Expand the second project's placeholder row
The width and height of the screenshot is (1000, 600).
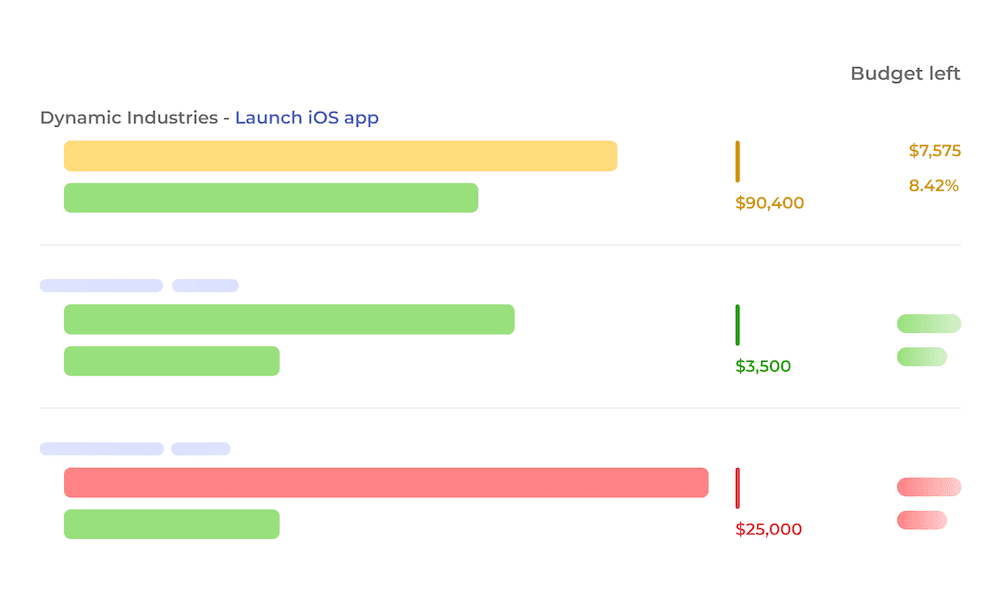coord(100,284)
